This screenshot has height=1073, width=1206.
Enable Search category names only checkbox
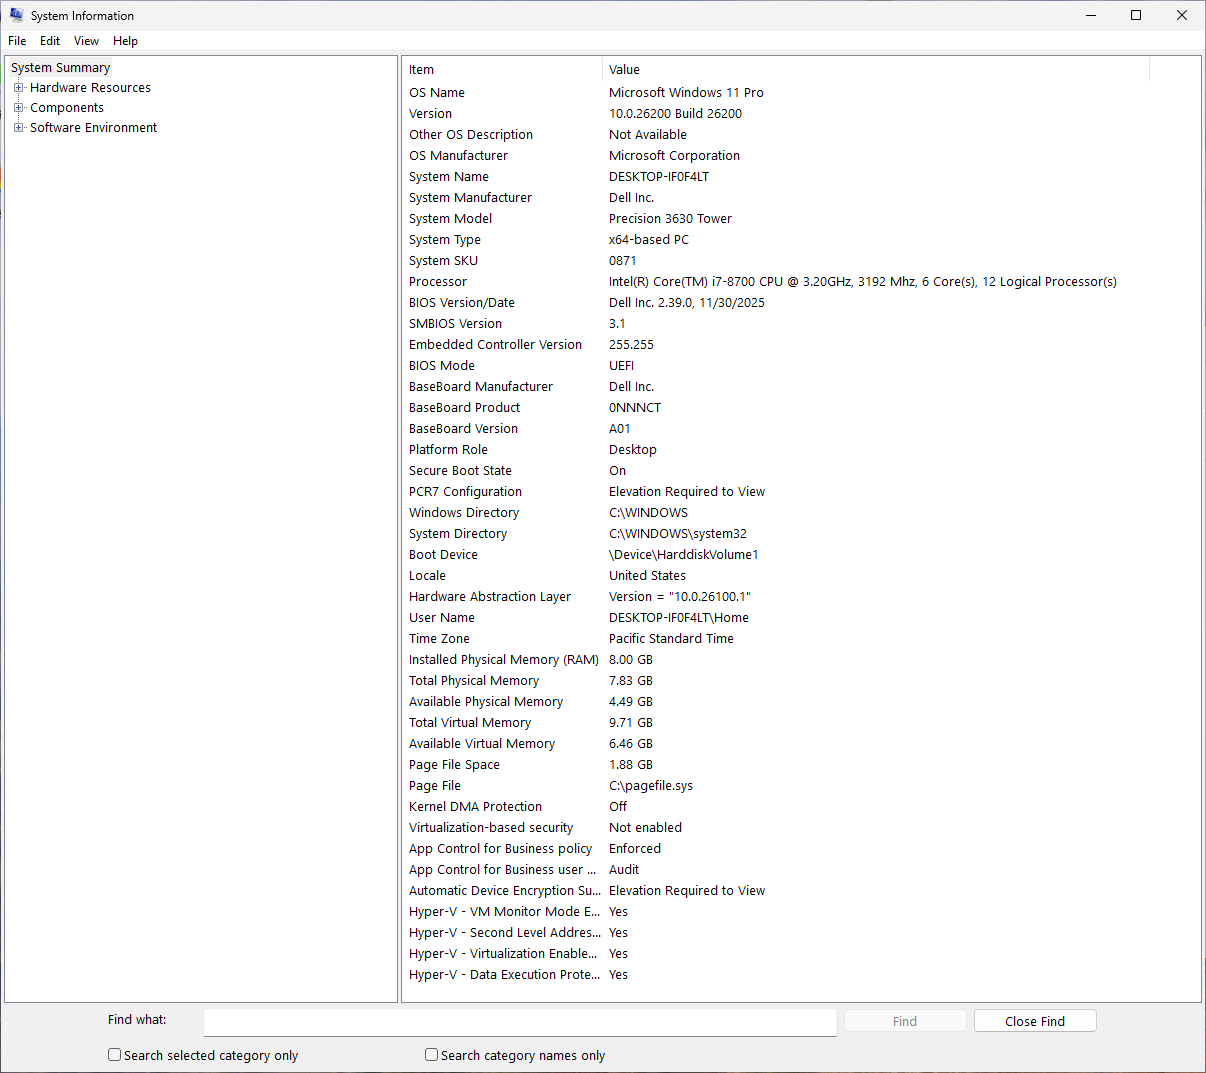[432, 1055]
